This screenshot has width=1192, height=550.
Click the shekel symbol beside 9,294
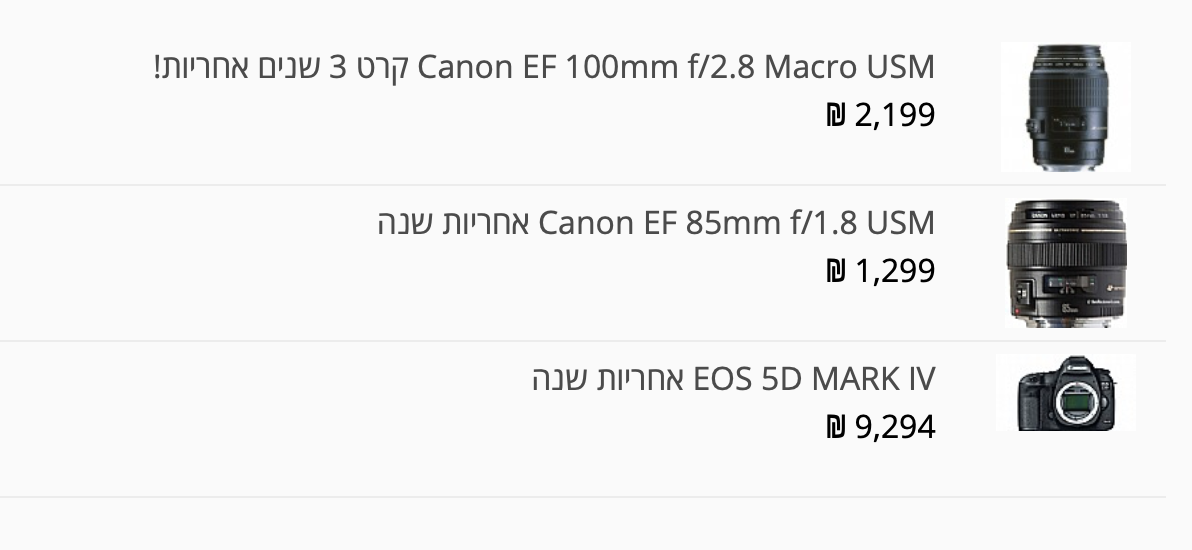click(836, 428)
